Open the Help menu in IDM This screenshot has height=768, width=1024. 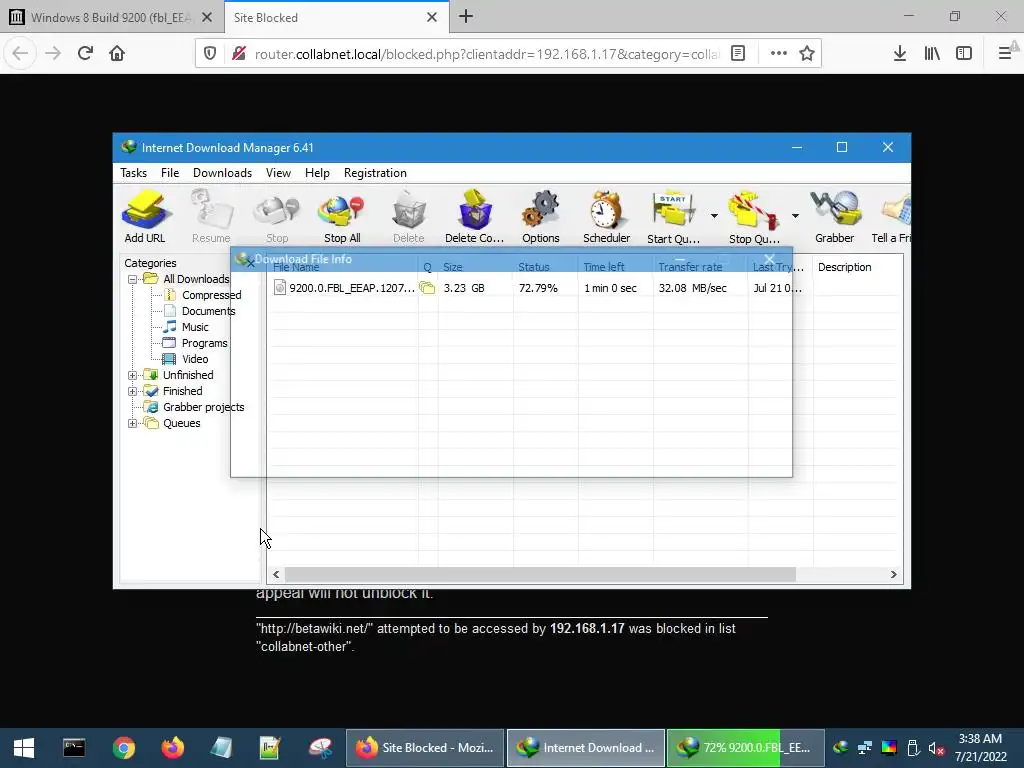317,173
